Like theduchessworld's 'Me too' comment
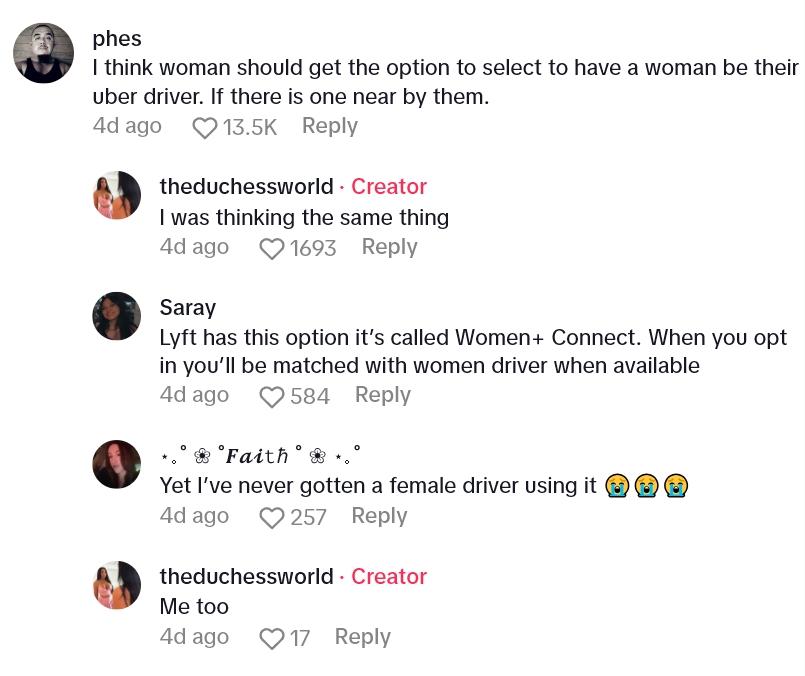 272,638
